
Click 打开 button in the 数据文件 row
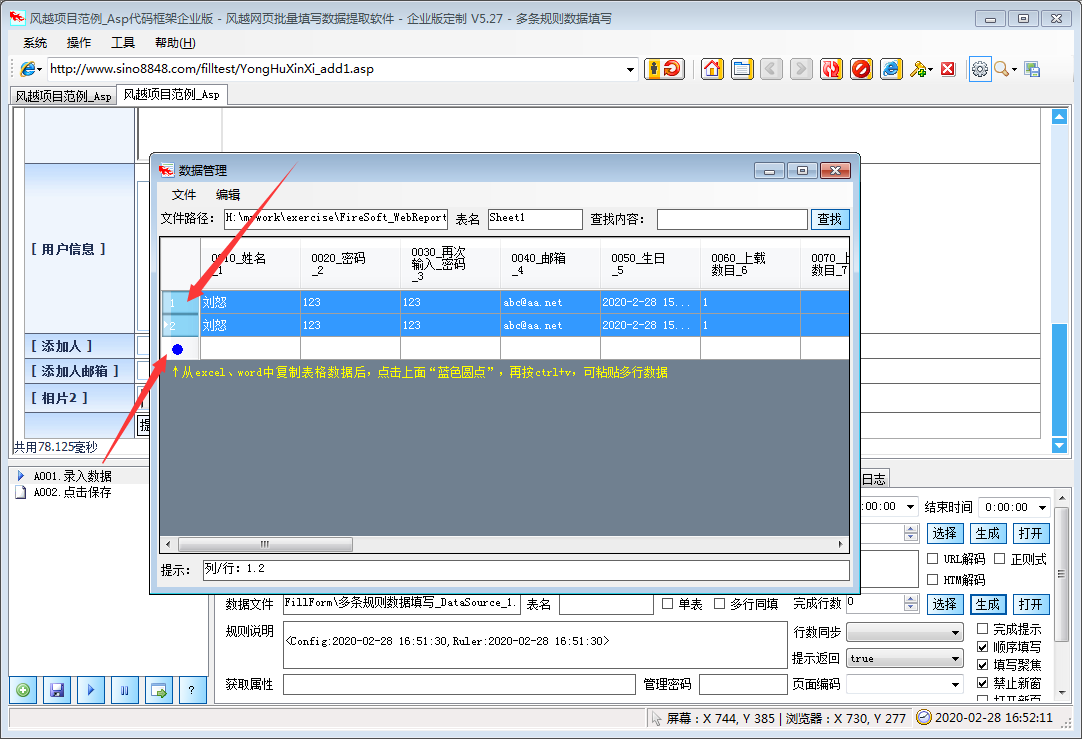click(x=1030, y=604)
